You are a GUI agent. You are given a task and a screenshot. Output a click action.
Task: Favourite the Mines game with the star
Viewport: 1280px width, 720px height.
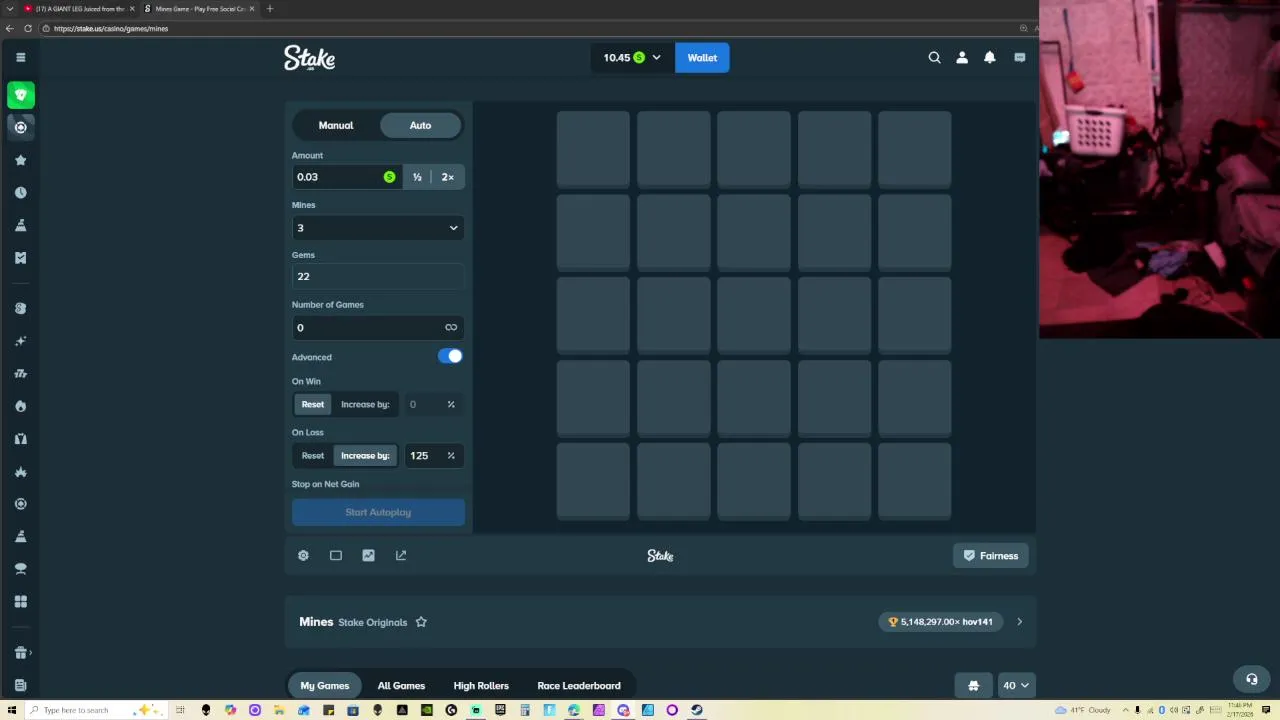pos(421,622)
